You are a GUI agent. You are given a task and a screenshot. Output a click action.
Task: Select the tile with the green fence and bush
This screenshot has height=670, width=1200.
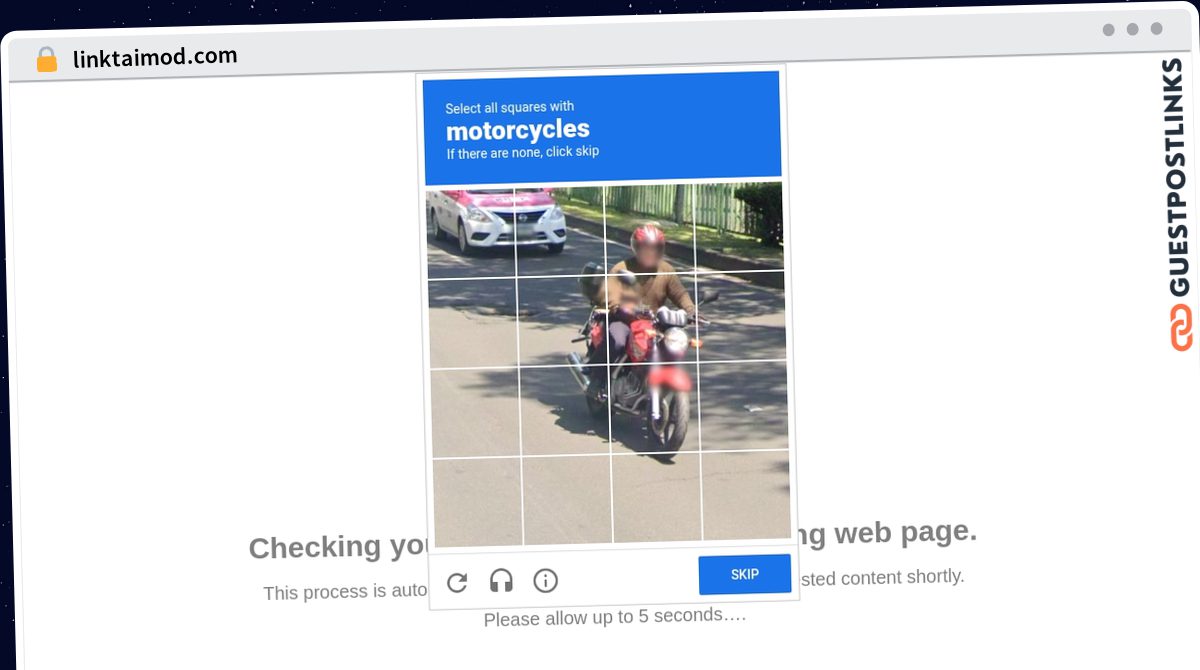coord(738,227)
